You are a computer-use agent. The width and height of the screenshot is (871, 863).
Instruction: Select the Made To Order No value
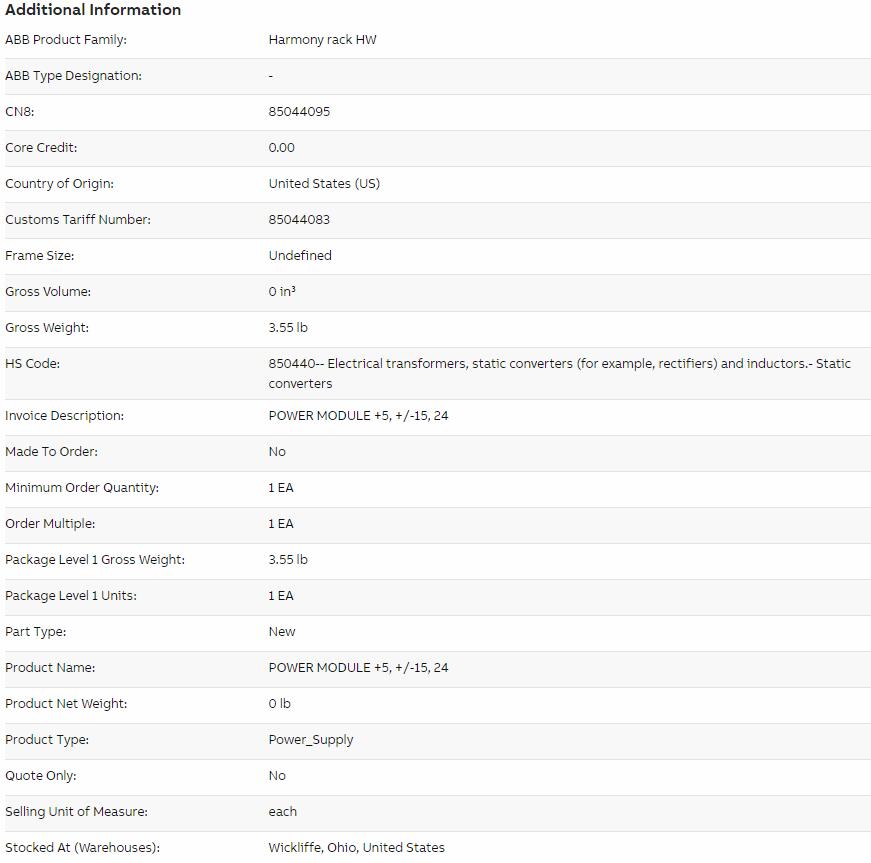[277, 451]
